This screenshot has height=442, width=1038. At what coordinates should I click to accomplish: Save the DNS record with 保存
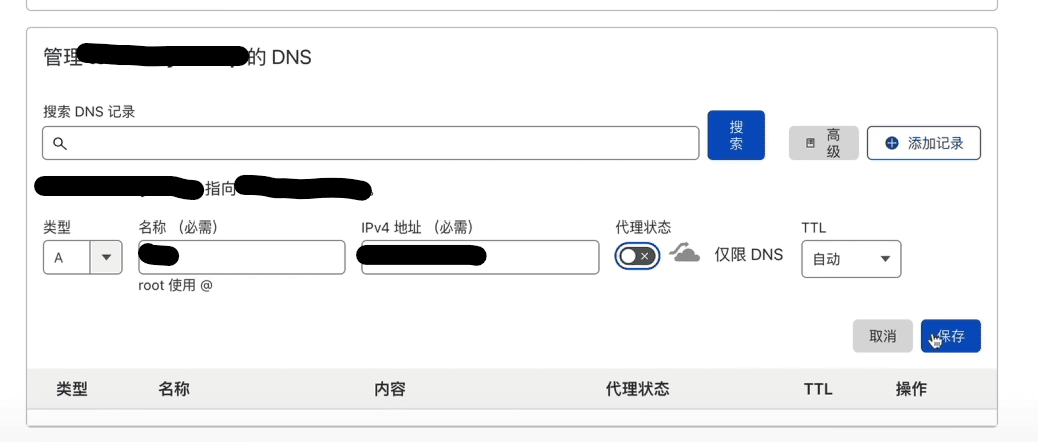(x=951, y=336)
